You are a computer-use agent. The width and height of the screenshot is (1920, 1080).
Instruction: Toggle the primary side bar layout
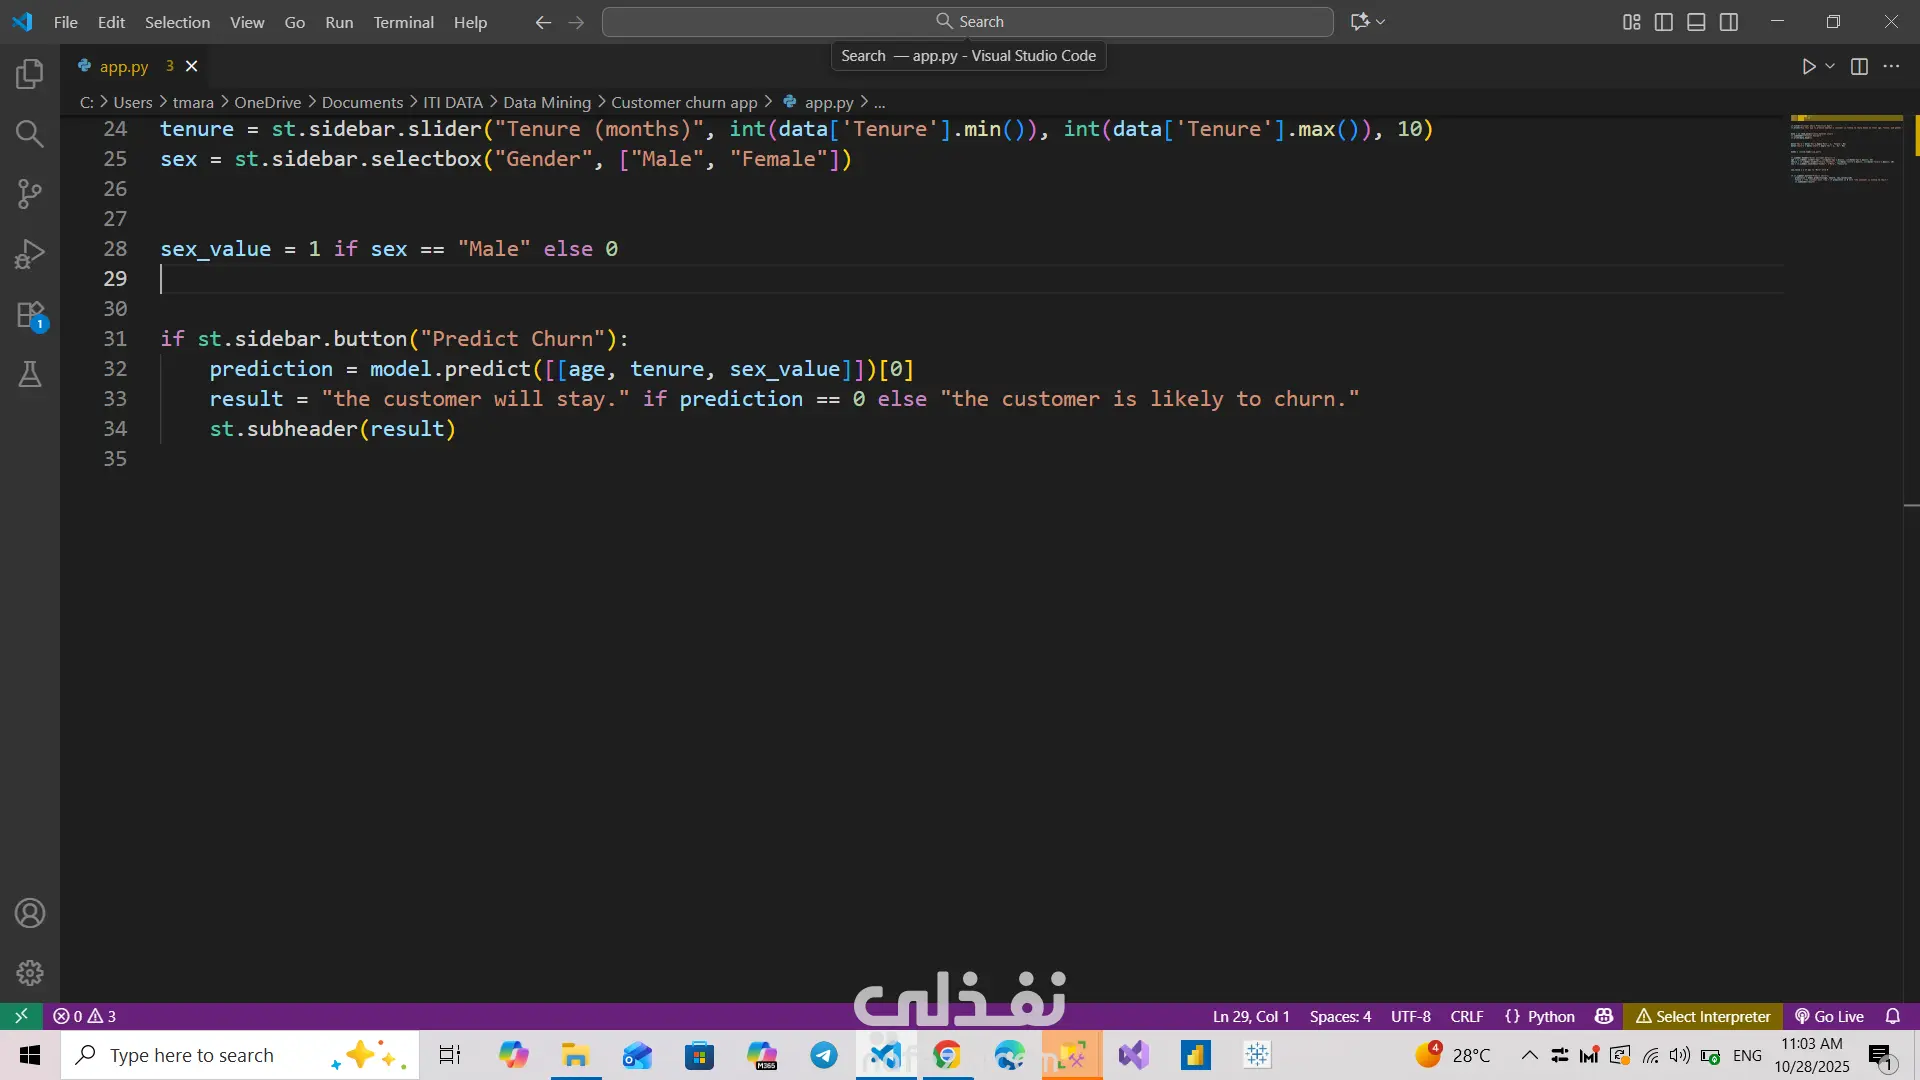[x=1664, y=22]
